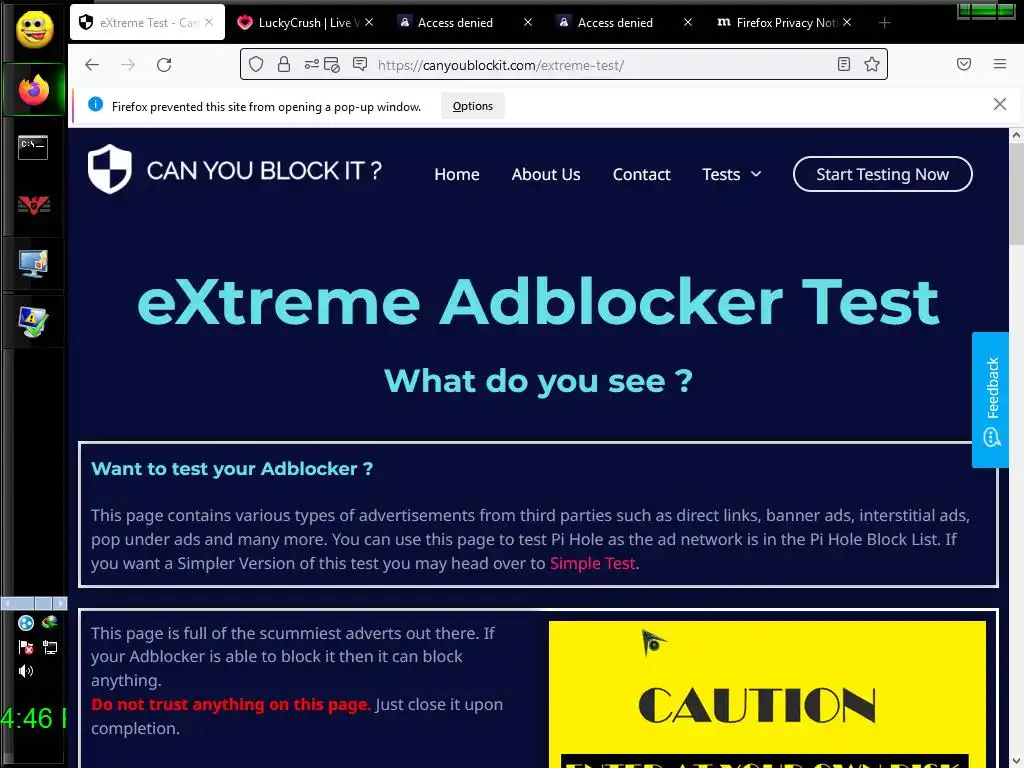
Task: Click the page vertical scrollbar thumb
Action: [1016, 194]
